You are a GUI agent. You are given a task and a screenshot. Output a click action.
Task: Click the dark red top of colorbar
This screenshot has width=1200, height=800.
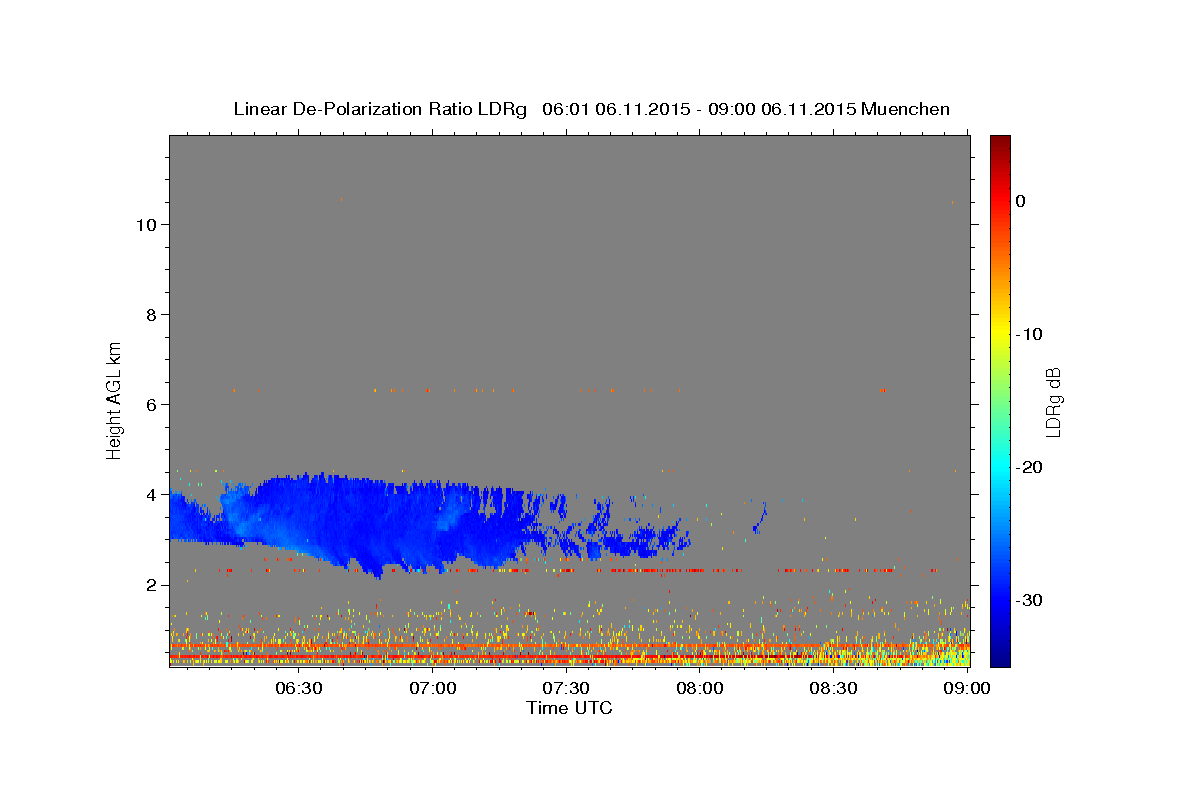point(1000,145)
